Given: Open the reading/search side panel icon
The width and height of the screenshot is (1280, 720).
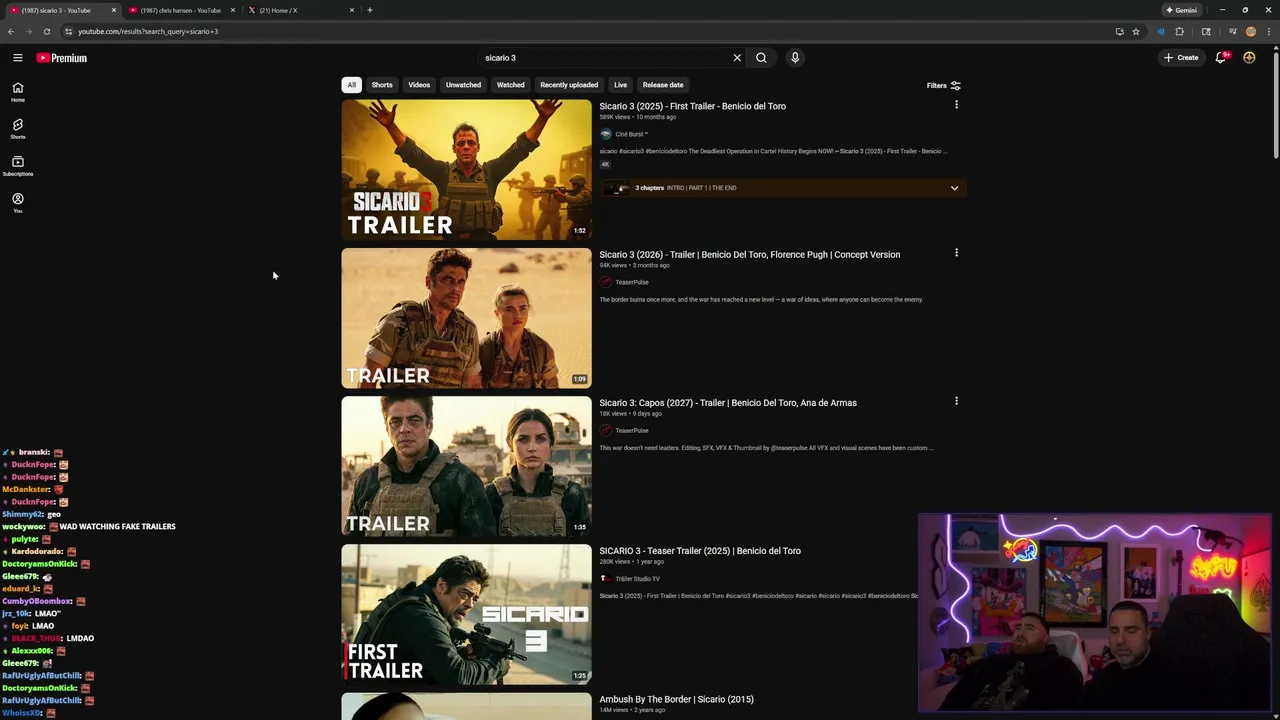Looking at the screenshot, I should (x=1206, y=31).
